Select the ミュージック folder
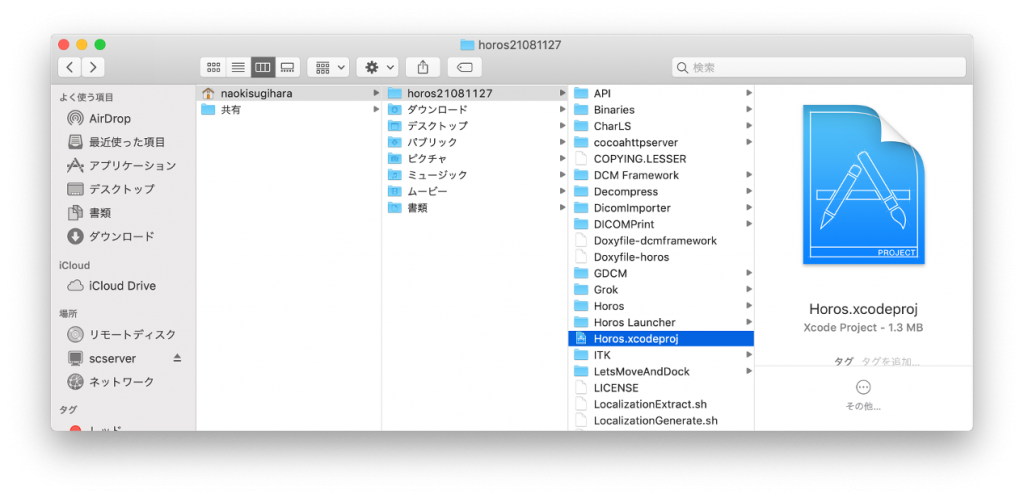This screenshot has width=1024, height=498. [x=475, y=175]
